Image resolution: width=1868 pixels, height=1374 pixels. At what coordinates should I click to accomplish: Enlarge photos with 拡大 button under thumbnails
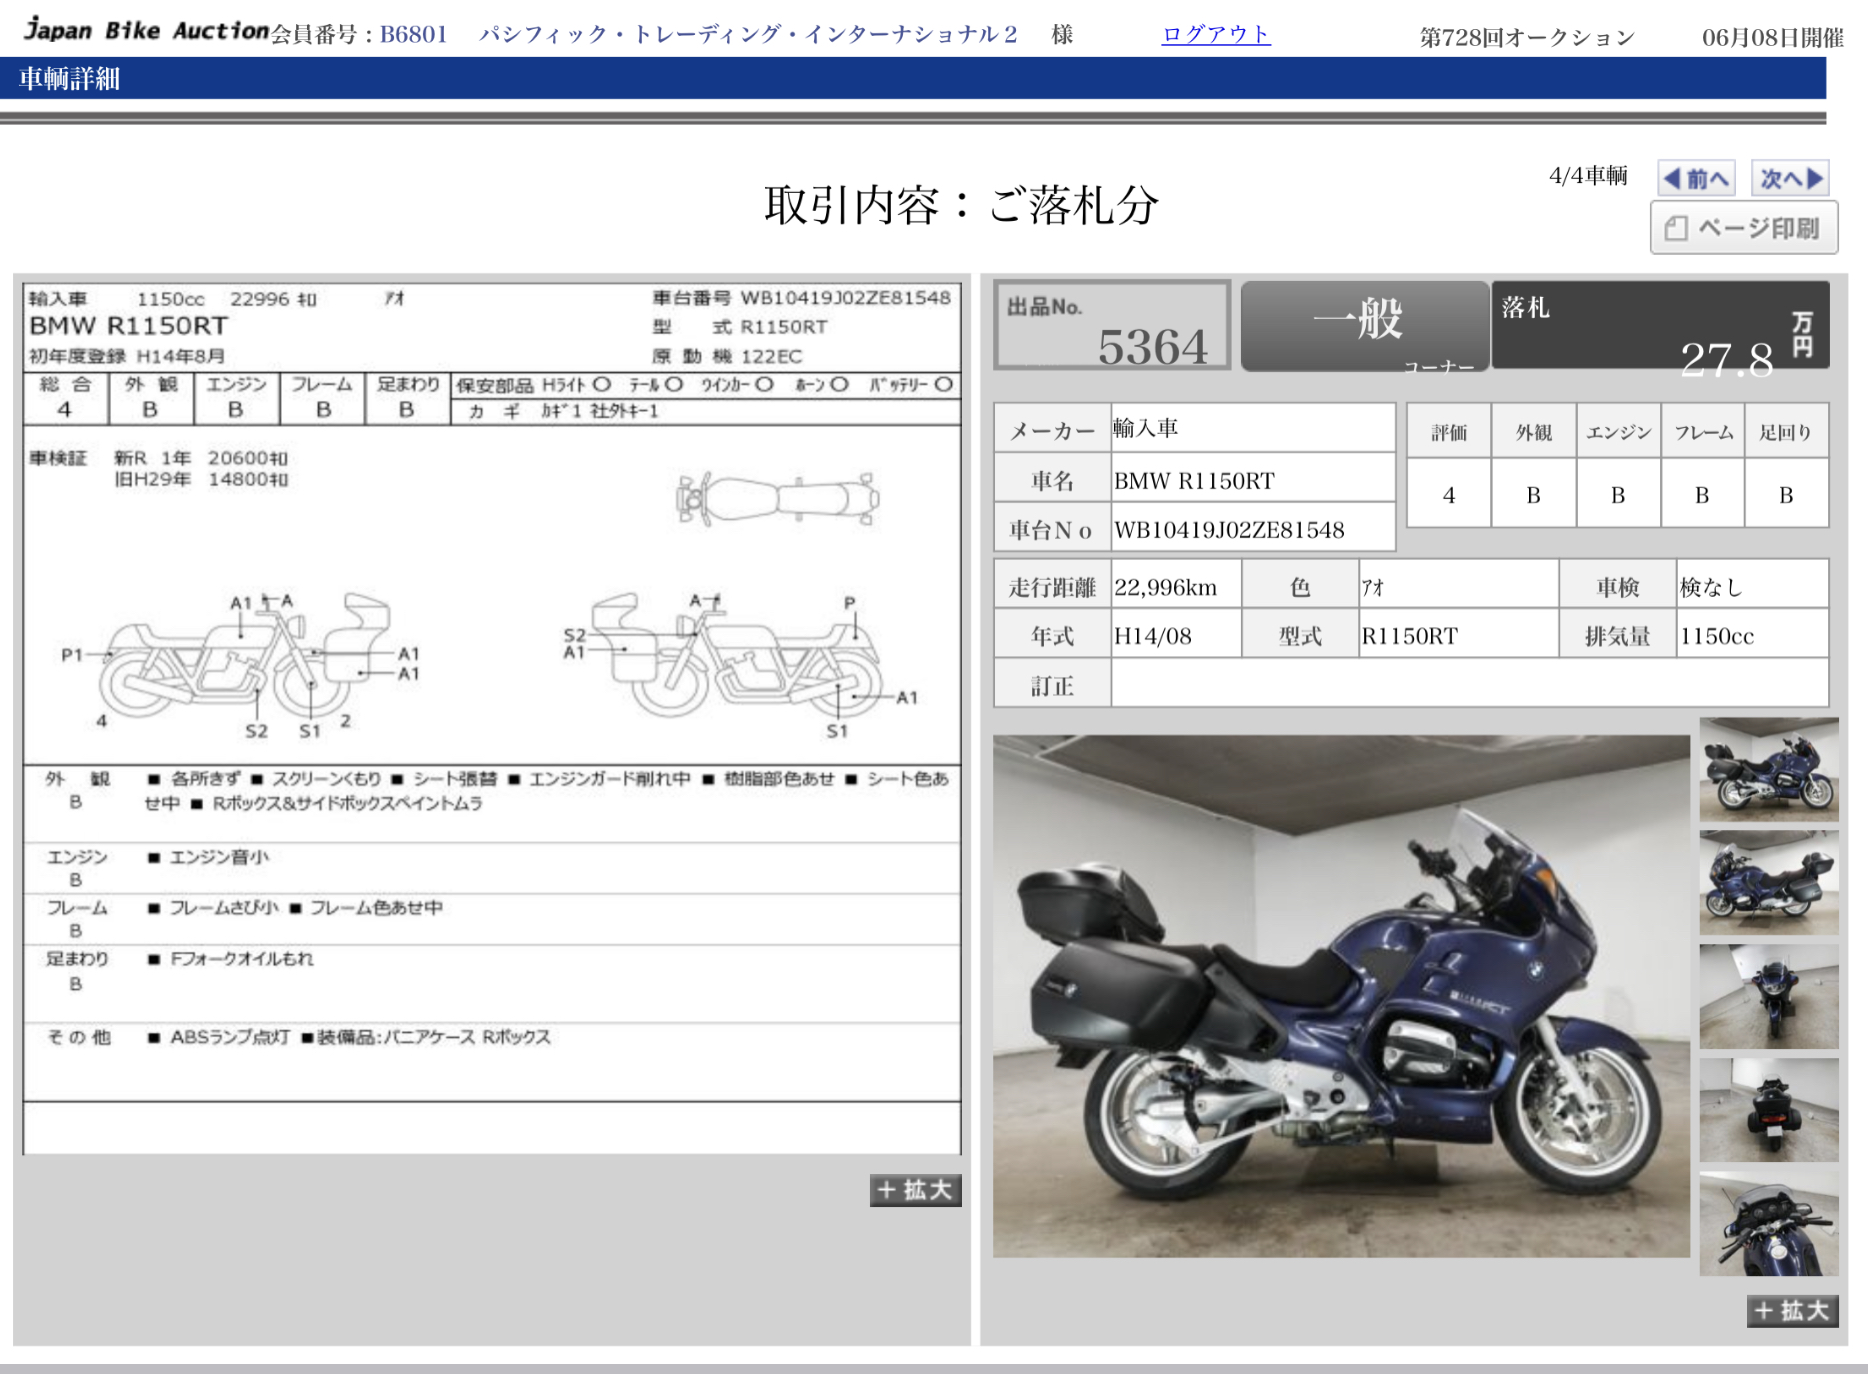[x=1792, y=1311]
